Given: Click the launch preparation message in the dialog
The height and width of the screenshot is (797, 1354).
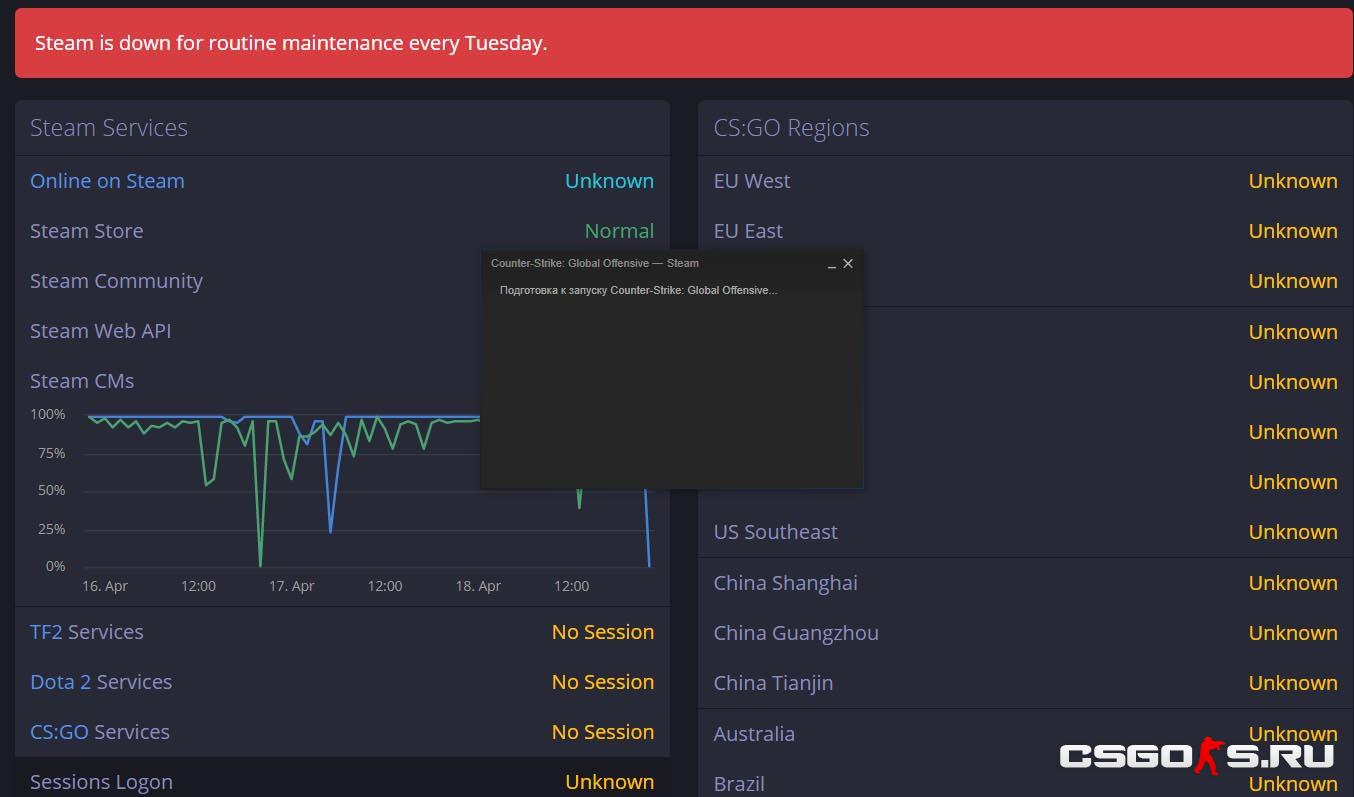Looking at the screenshot, I should click(638, 290).
